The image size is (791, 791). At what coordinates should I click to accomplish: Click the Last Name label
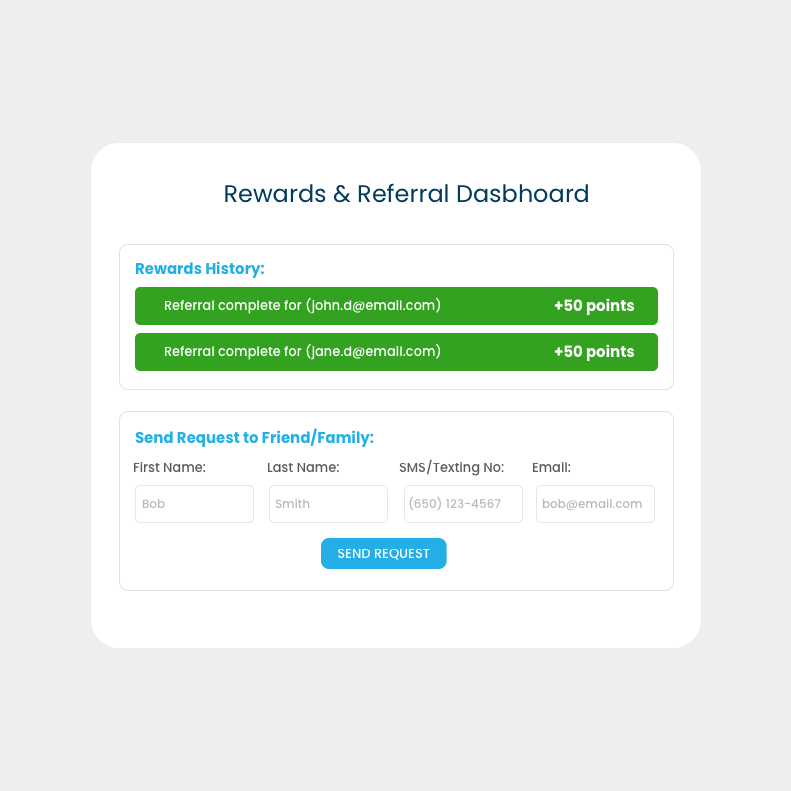tap(303, 467)
